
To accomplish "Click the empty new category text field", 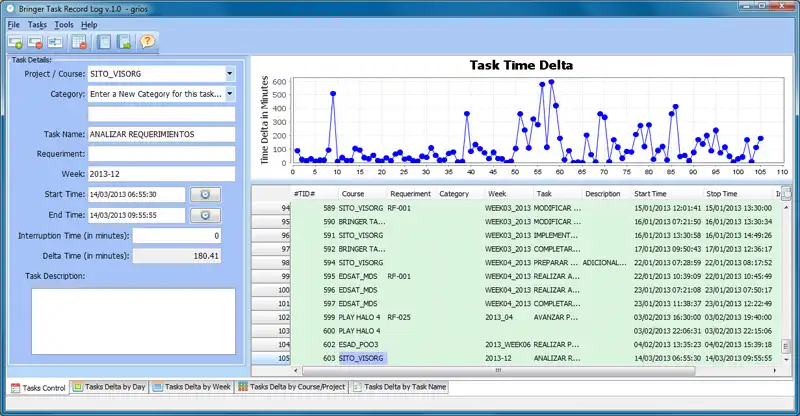I will point(161,114).
